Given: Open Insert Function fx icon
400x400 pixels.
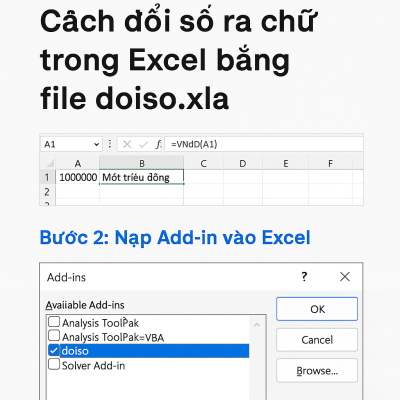Looking at the screenshot, I should click(x=158, y=144).
